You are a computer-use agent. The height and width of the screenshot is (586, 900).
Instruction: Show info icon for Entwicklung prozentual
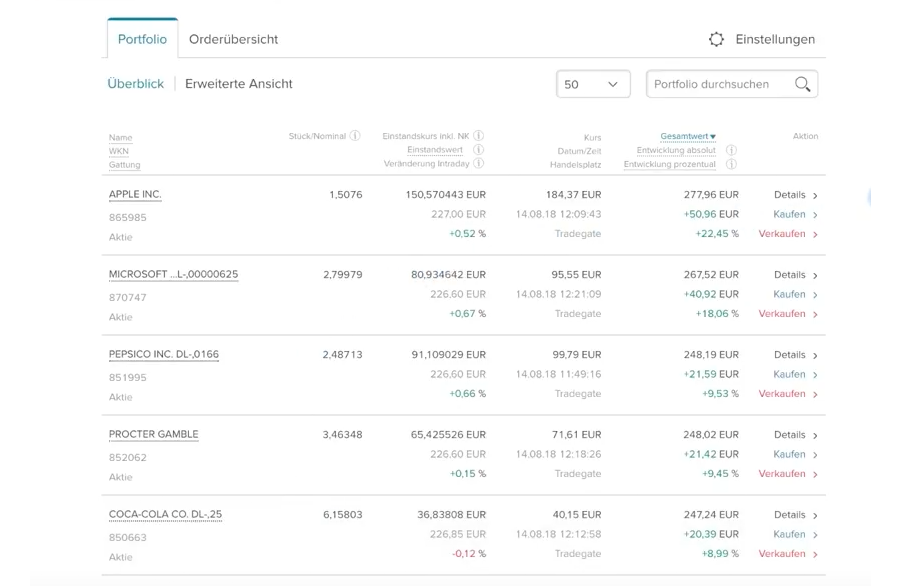(731, 164)
